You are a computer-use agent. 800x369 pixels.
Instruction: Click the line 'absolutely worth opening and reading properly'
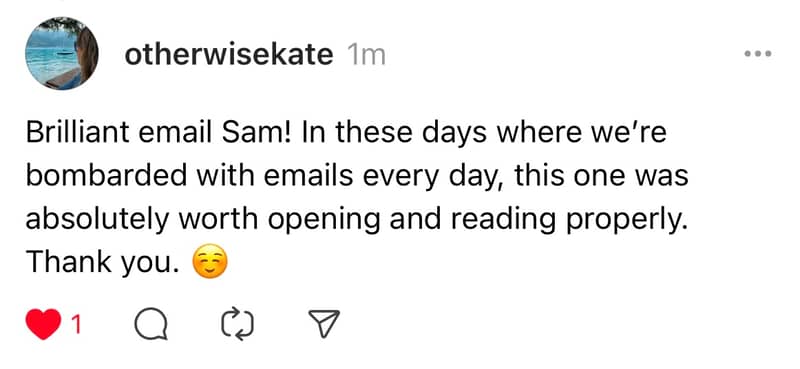click(353, 220)
